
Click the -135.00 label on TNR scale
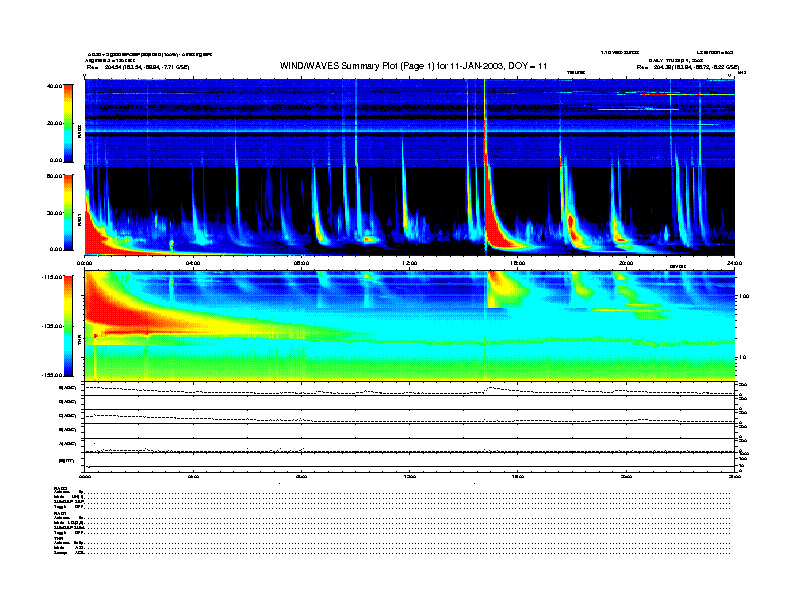(53, 326)
